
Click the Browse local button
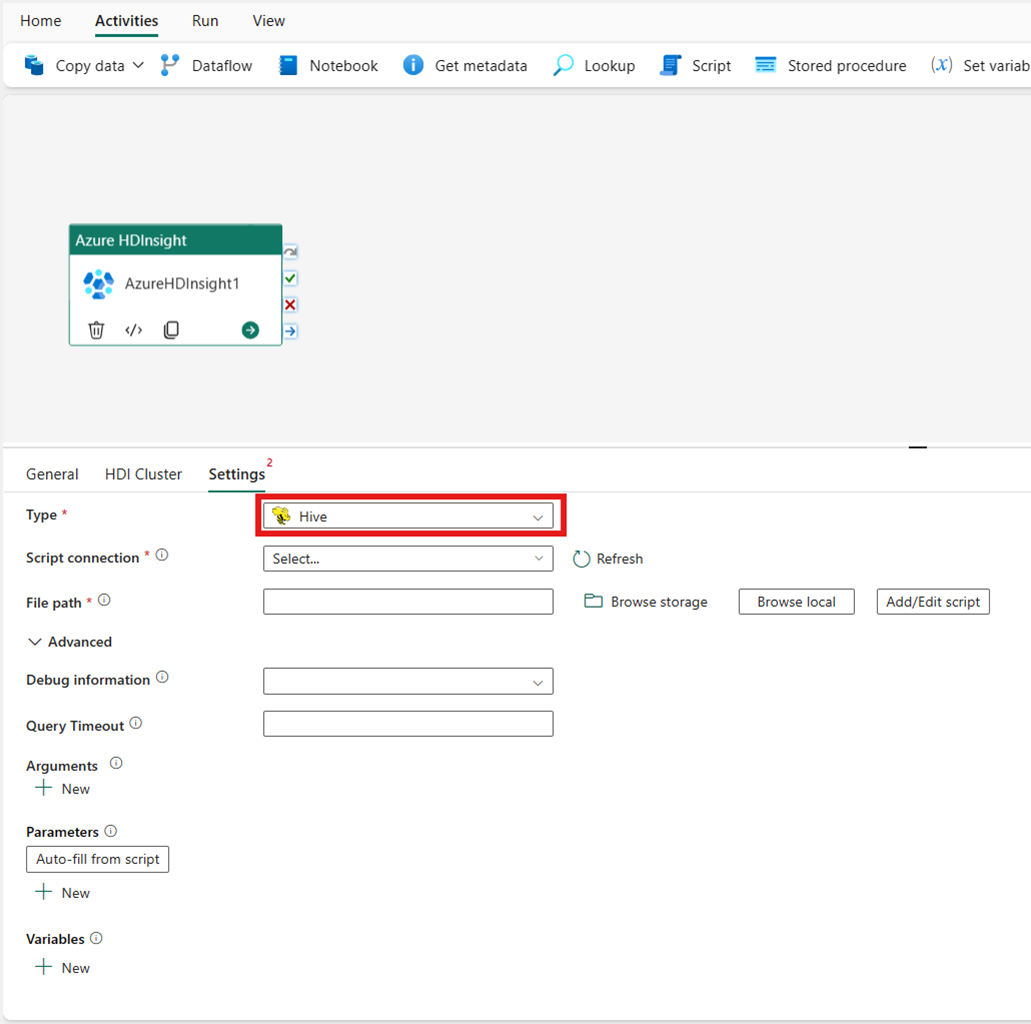point(796,602)
